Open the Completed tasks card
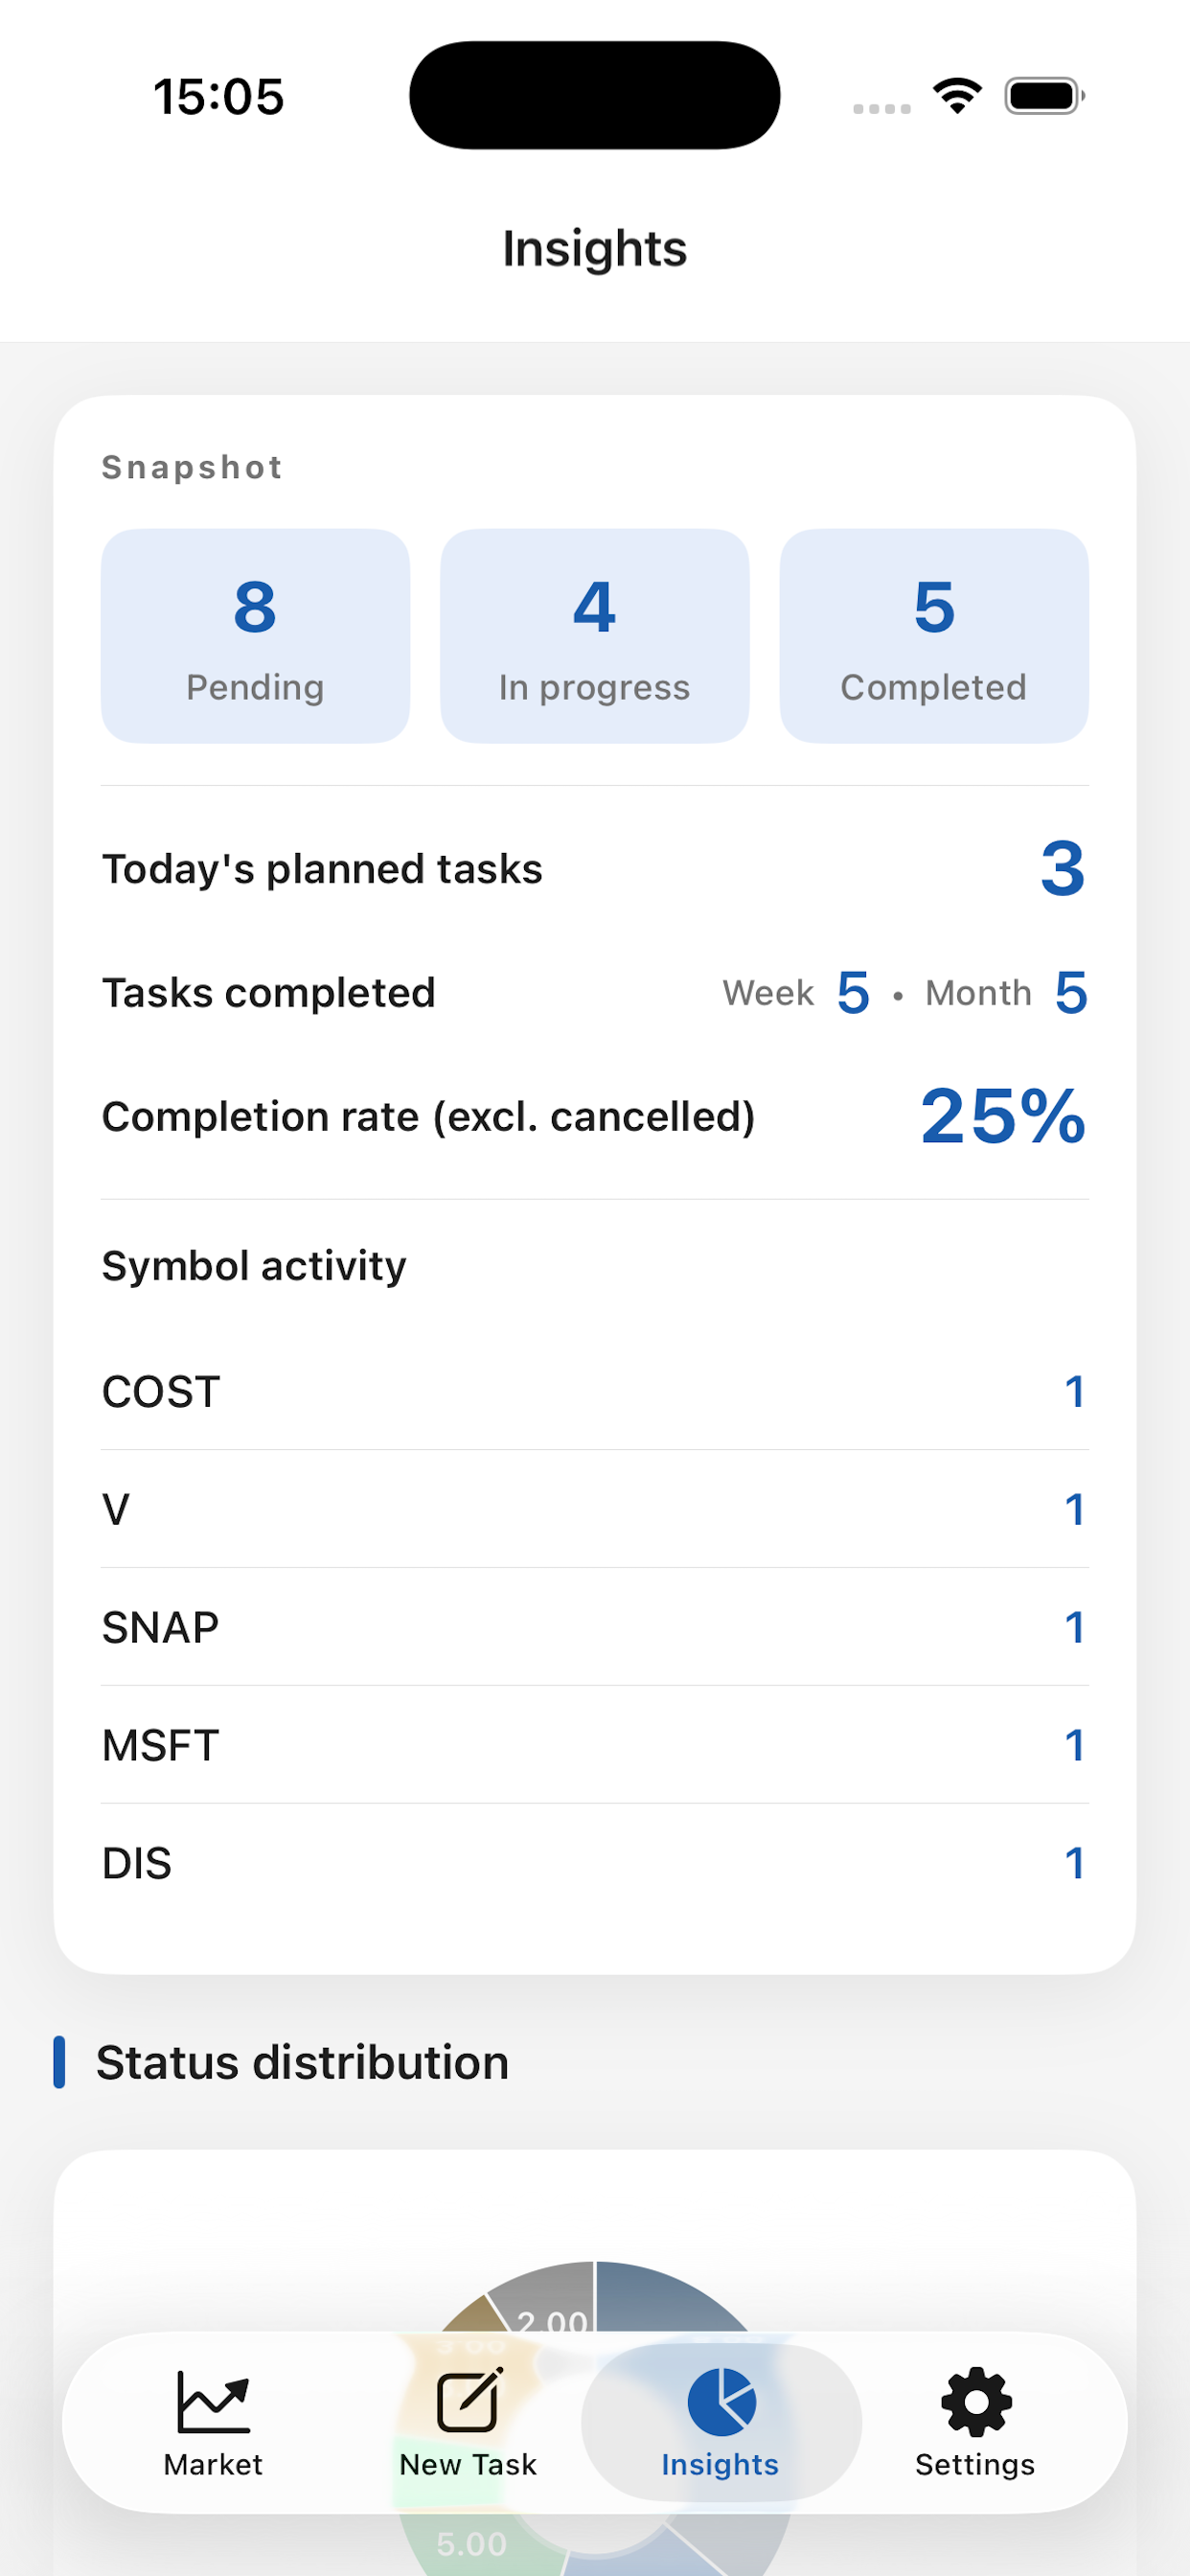The height and width of the screenshot is (2576, 1190). [934, 636]
